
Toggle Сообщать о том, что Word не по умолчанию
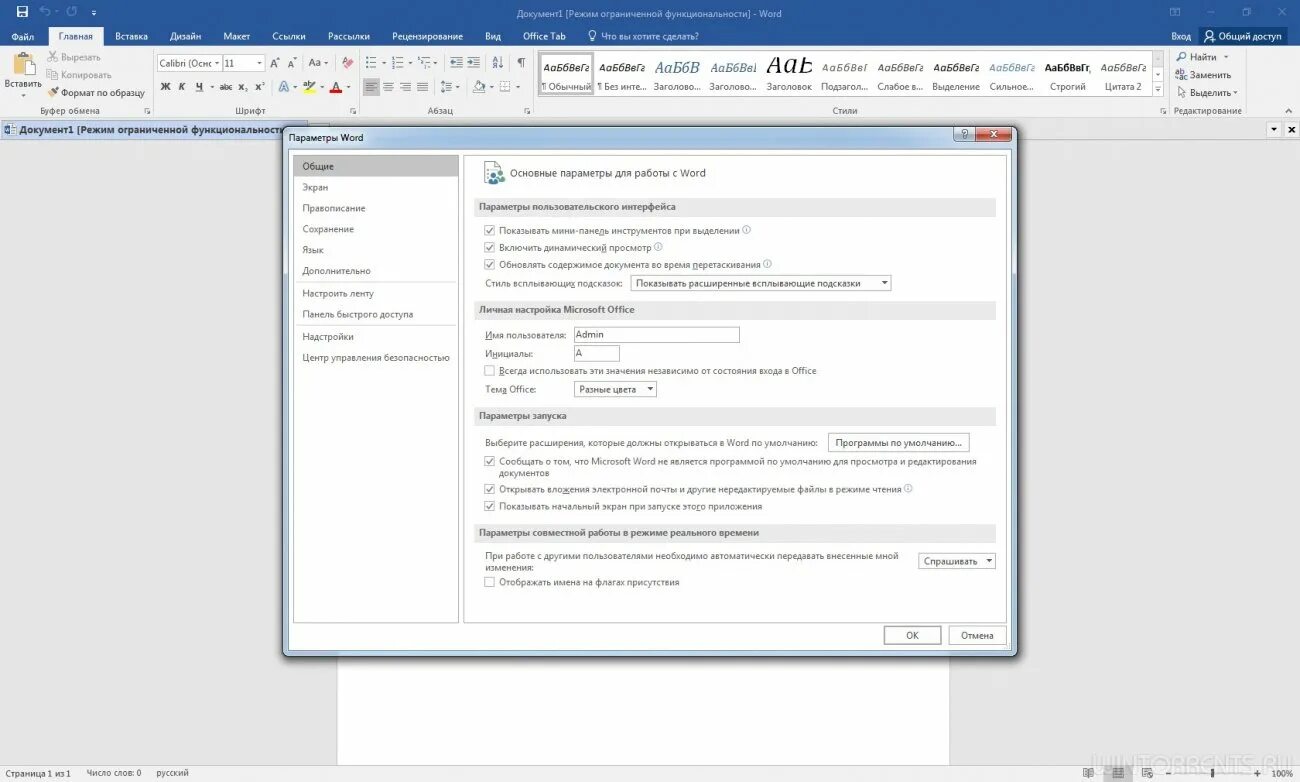(x=490, y=462)
